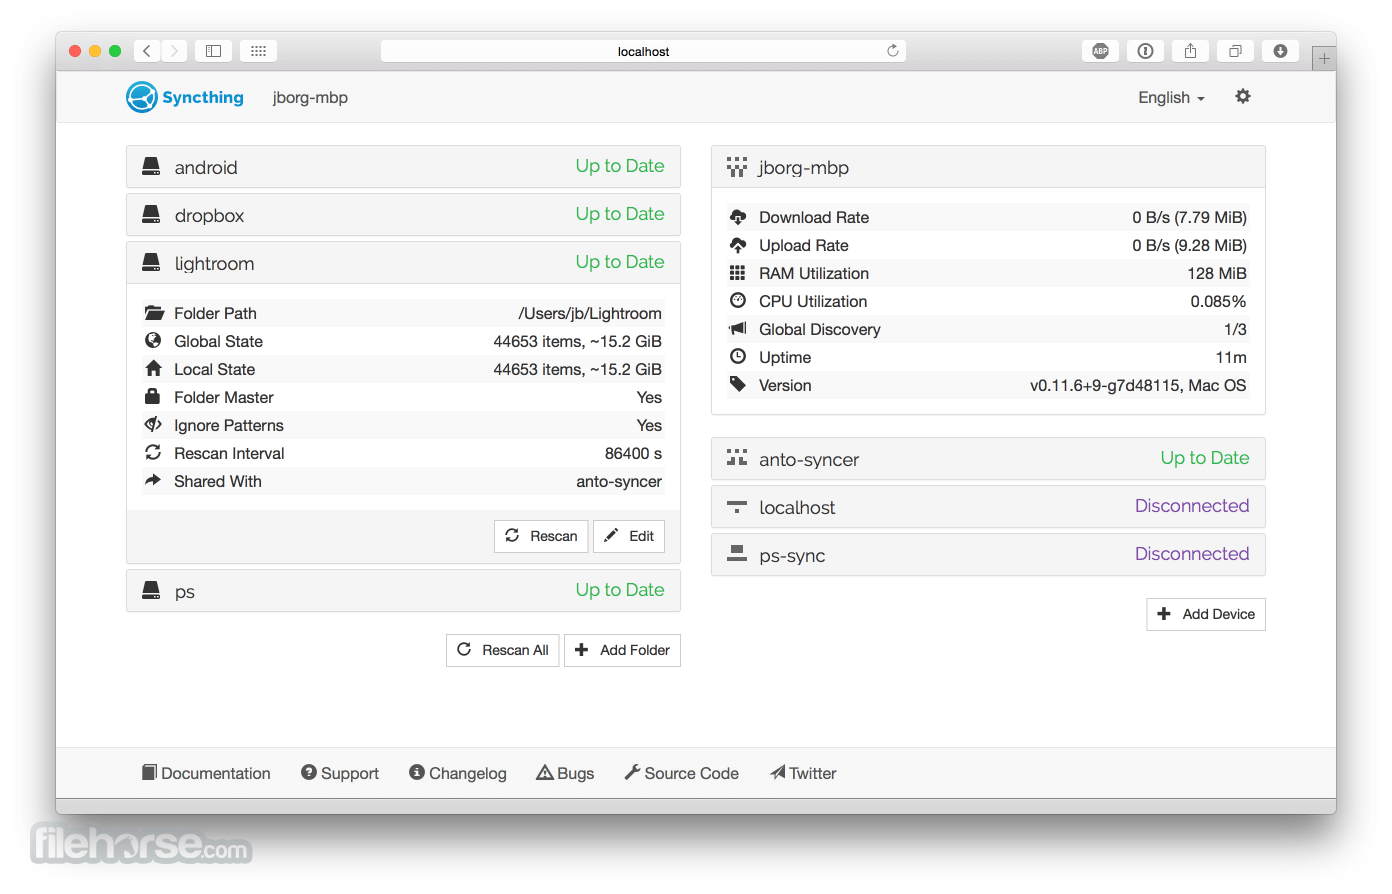Expand the localhost device panel

988,507
